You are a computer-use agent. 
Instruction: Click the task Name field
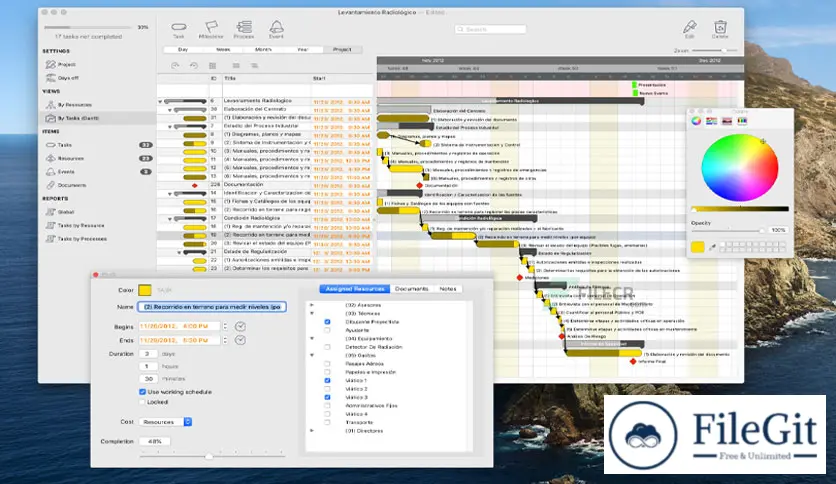(212, 306)
